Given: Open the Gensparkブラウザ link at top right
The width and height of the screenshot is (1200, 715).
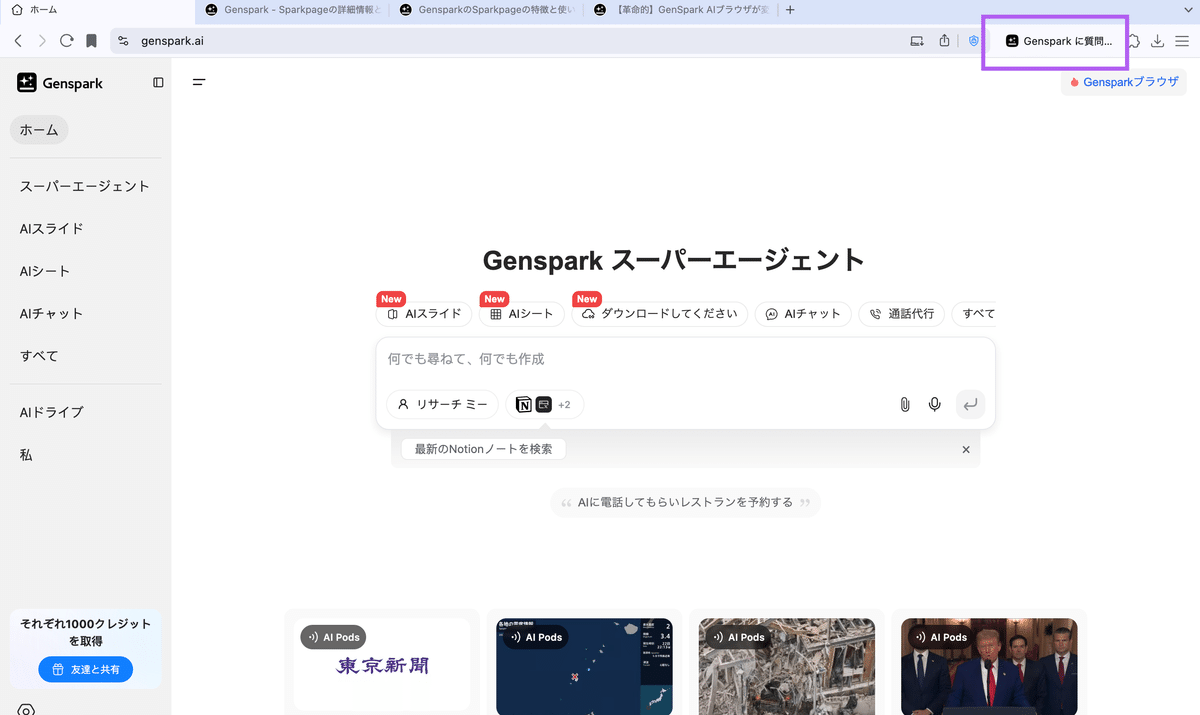Looking at the screenshot, I should point(1123,82).
